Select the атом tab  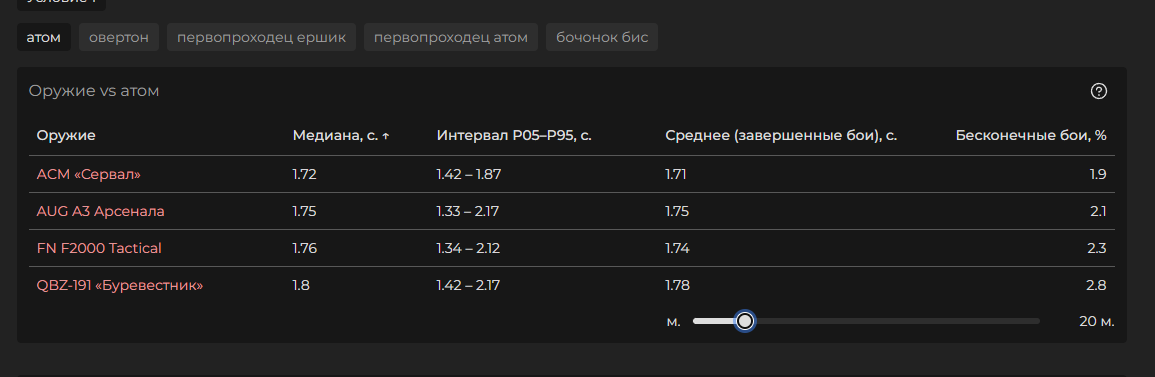pyautogui.click(x=43, y=37)
